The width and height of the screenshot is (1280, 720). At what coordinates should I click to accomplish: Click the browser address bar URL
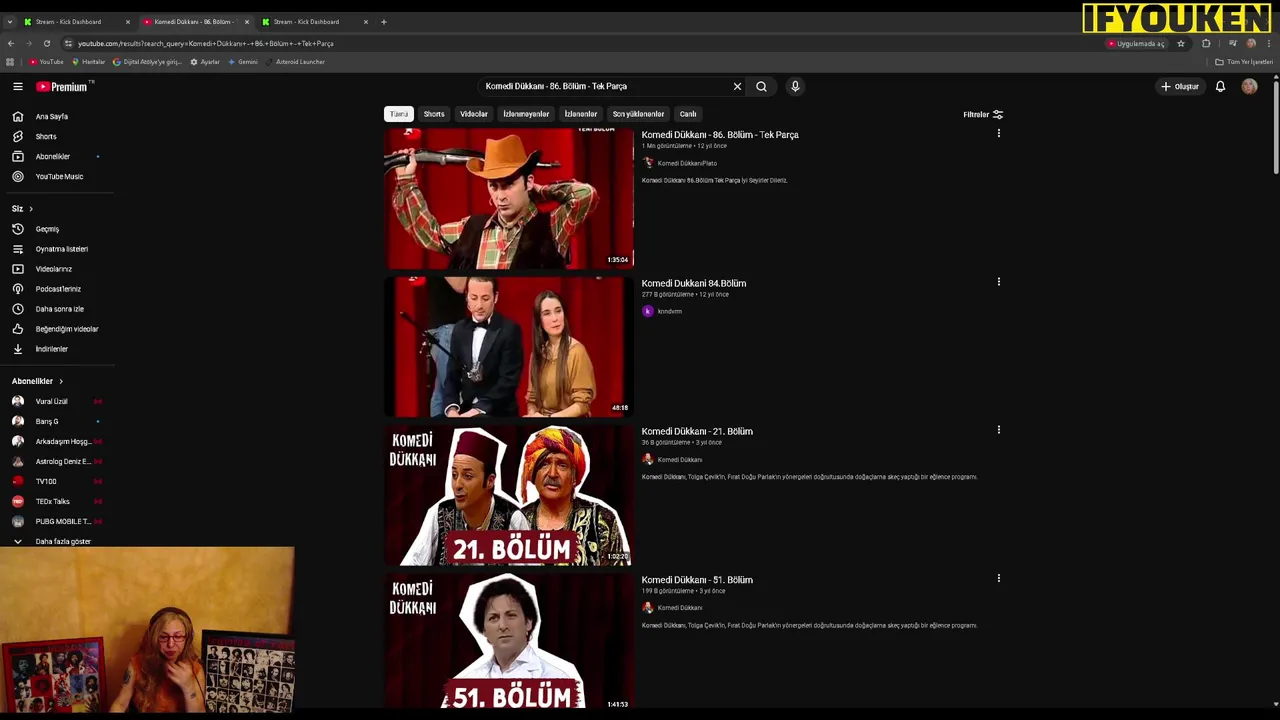coord(206,44)
